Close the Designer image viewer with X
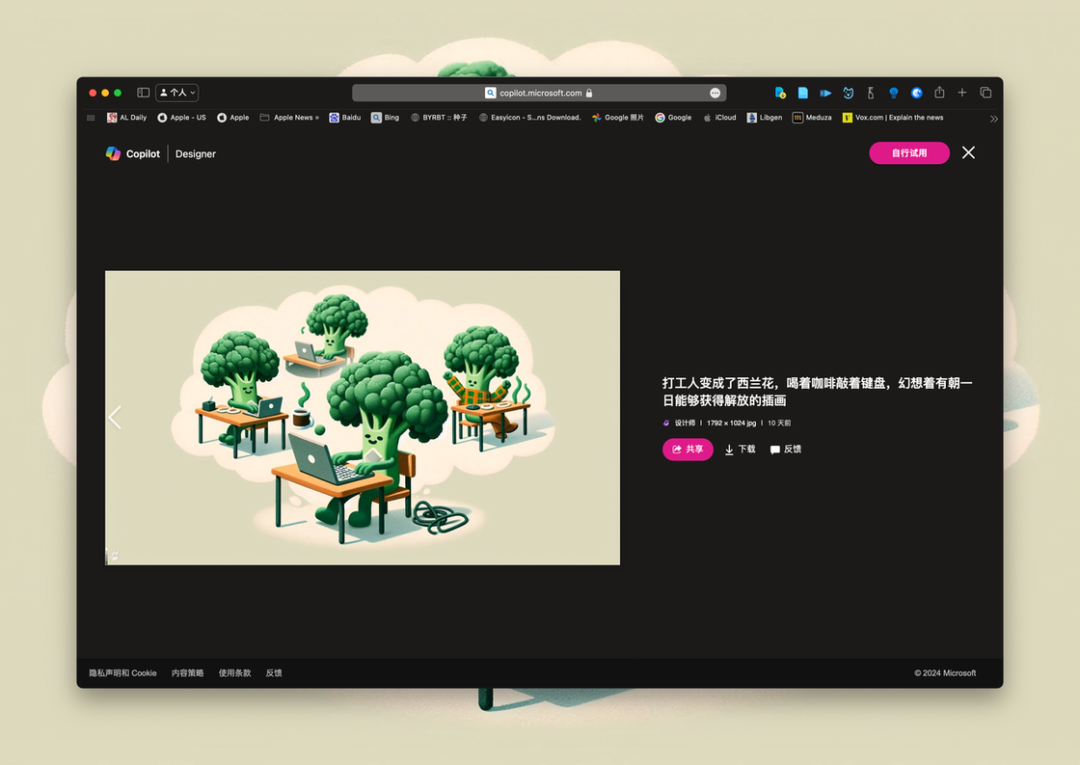Viewport: 1080px width, 765px height. [x=968, y=153]
